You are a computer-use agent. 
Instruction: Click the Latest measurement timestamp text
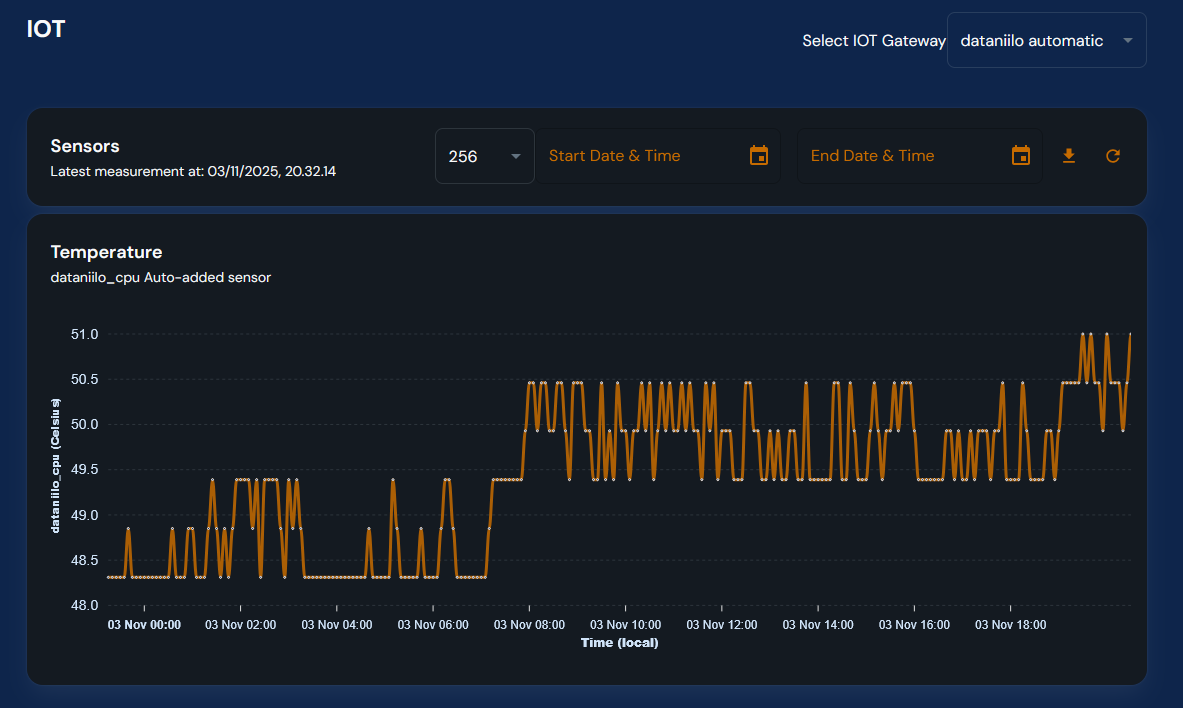pyautogui.click(x=193, y=172)
